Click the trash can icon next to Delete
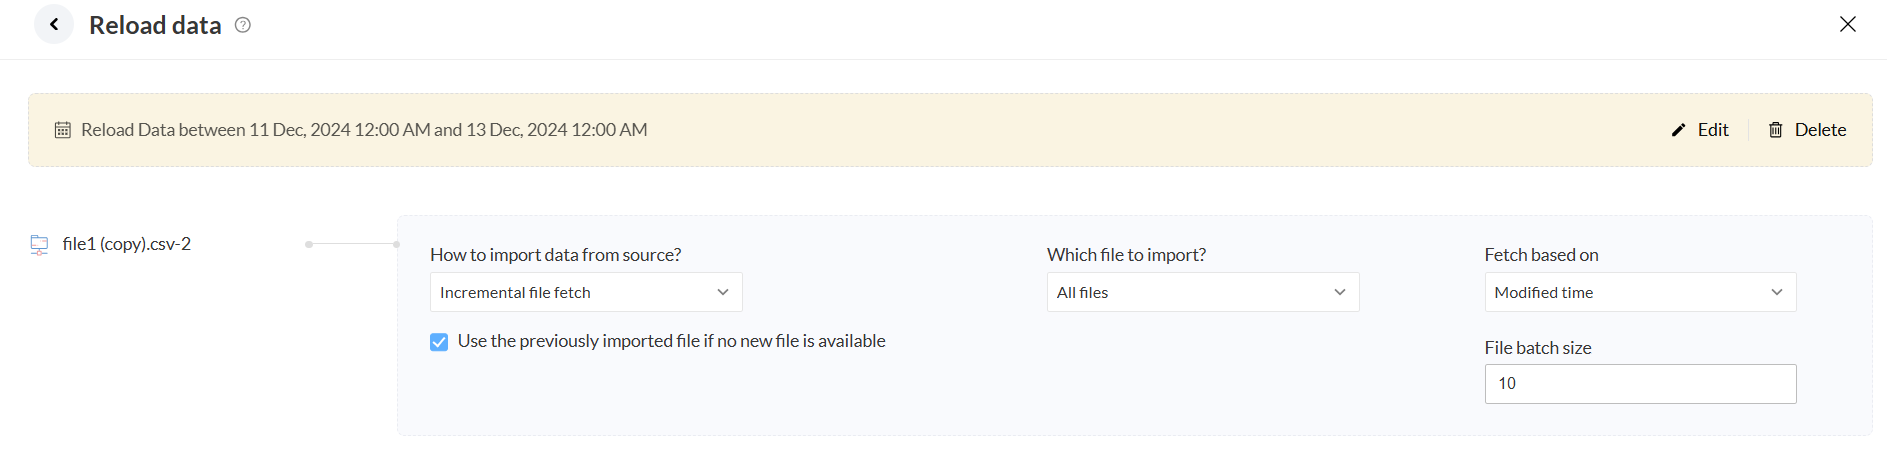 (x=1775, y=130)
